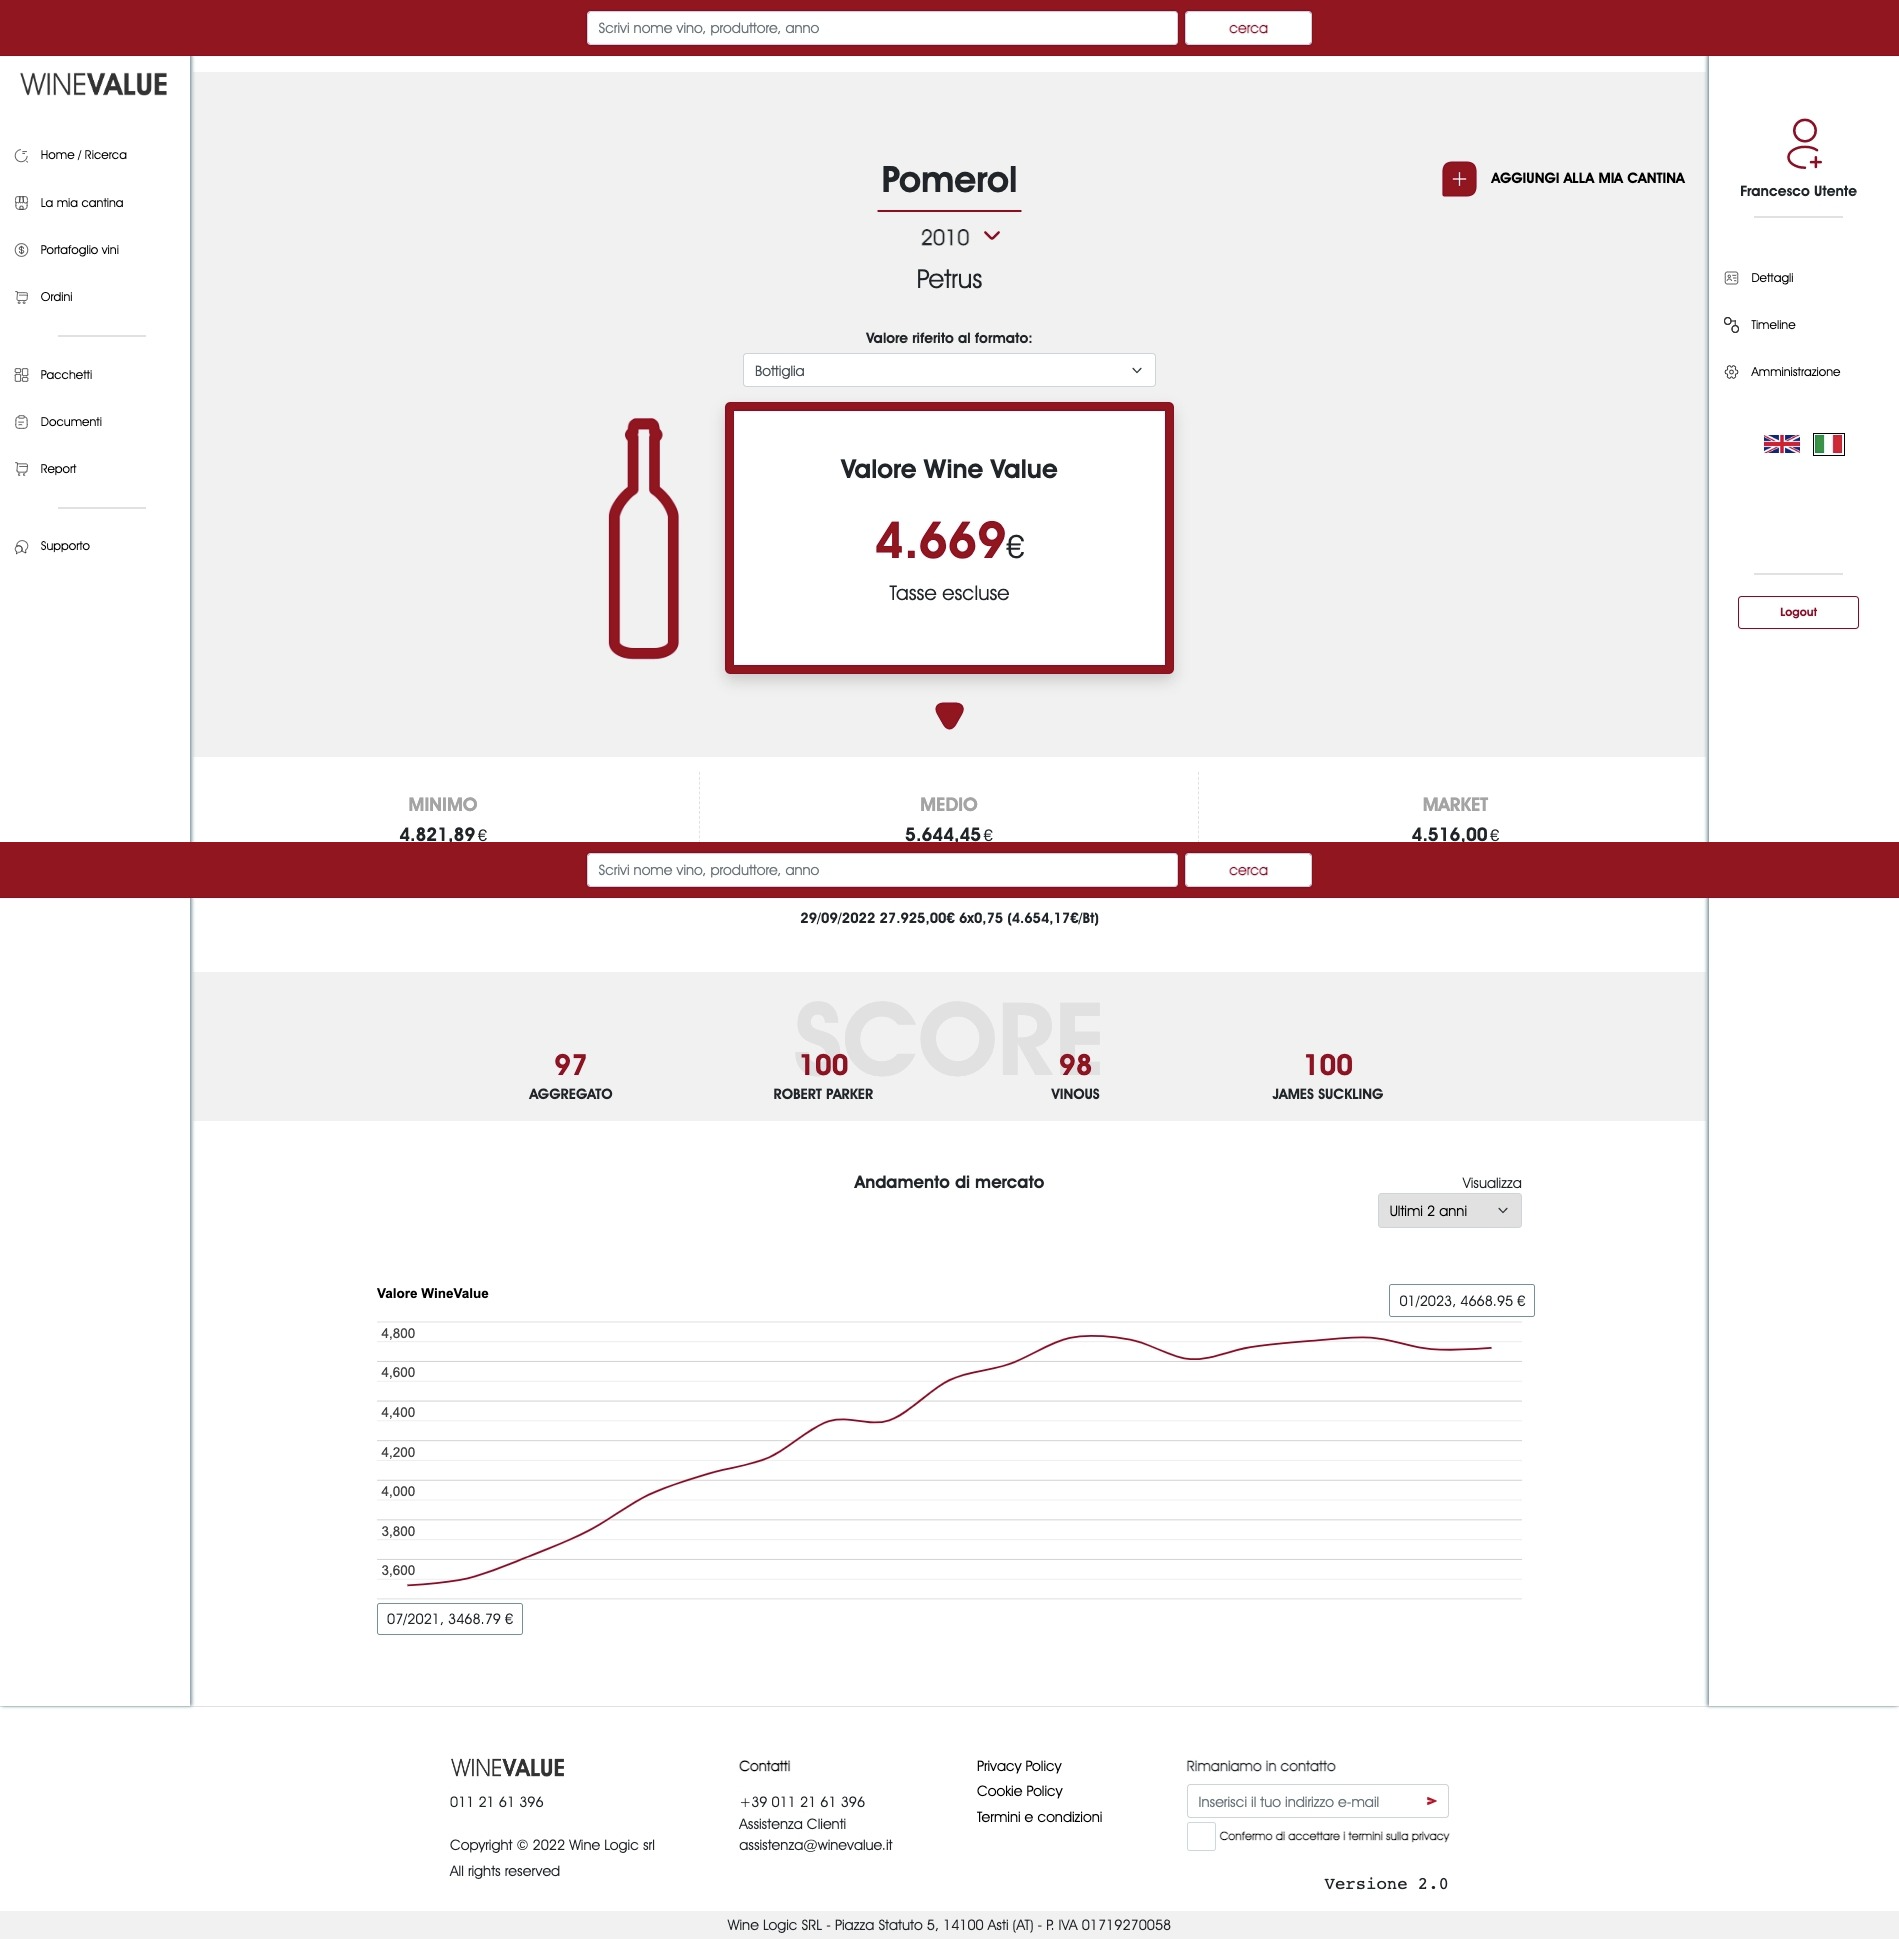
Task: Select Ordini in the sidebar
Action: coord(56,297)
